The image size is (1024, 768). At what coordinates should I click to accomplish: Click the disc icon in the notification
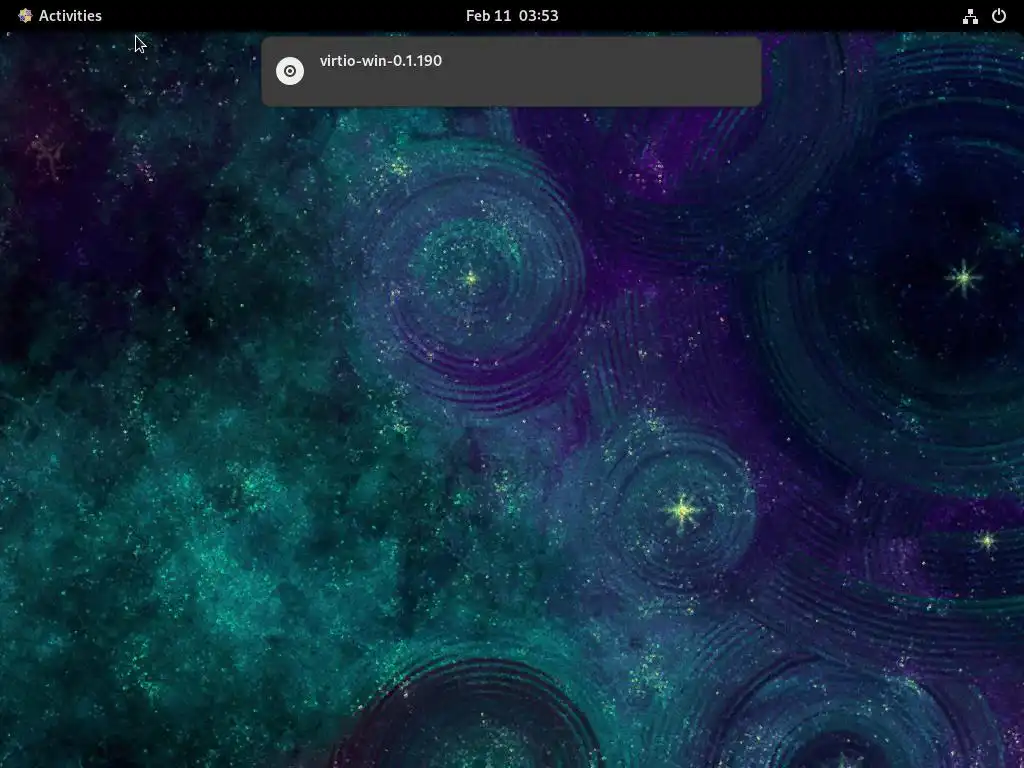coord(290,71)
